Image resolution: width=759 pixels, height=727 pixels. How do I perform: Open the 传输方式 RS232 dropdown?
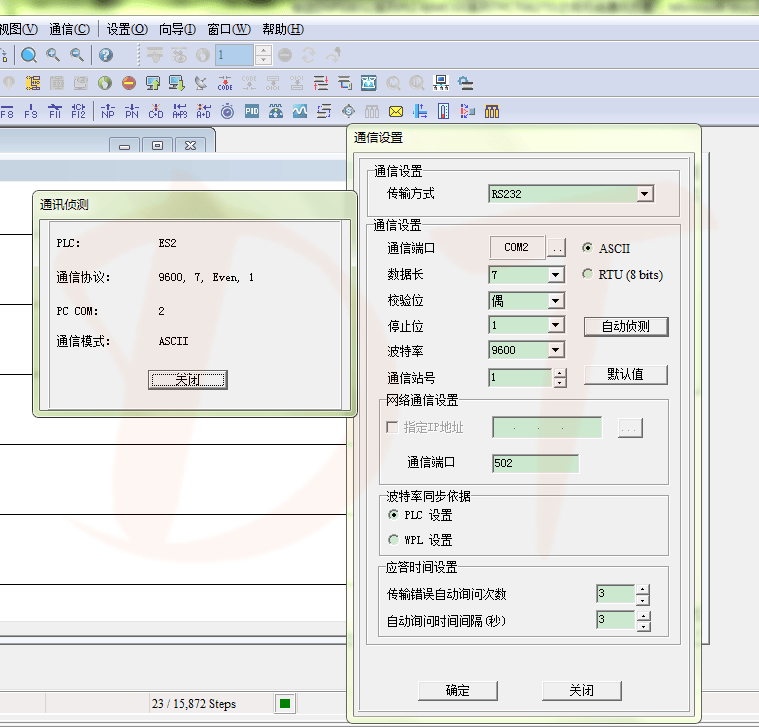(644, 194)
